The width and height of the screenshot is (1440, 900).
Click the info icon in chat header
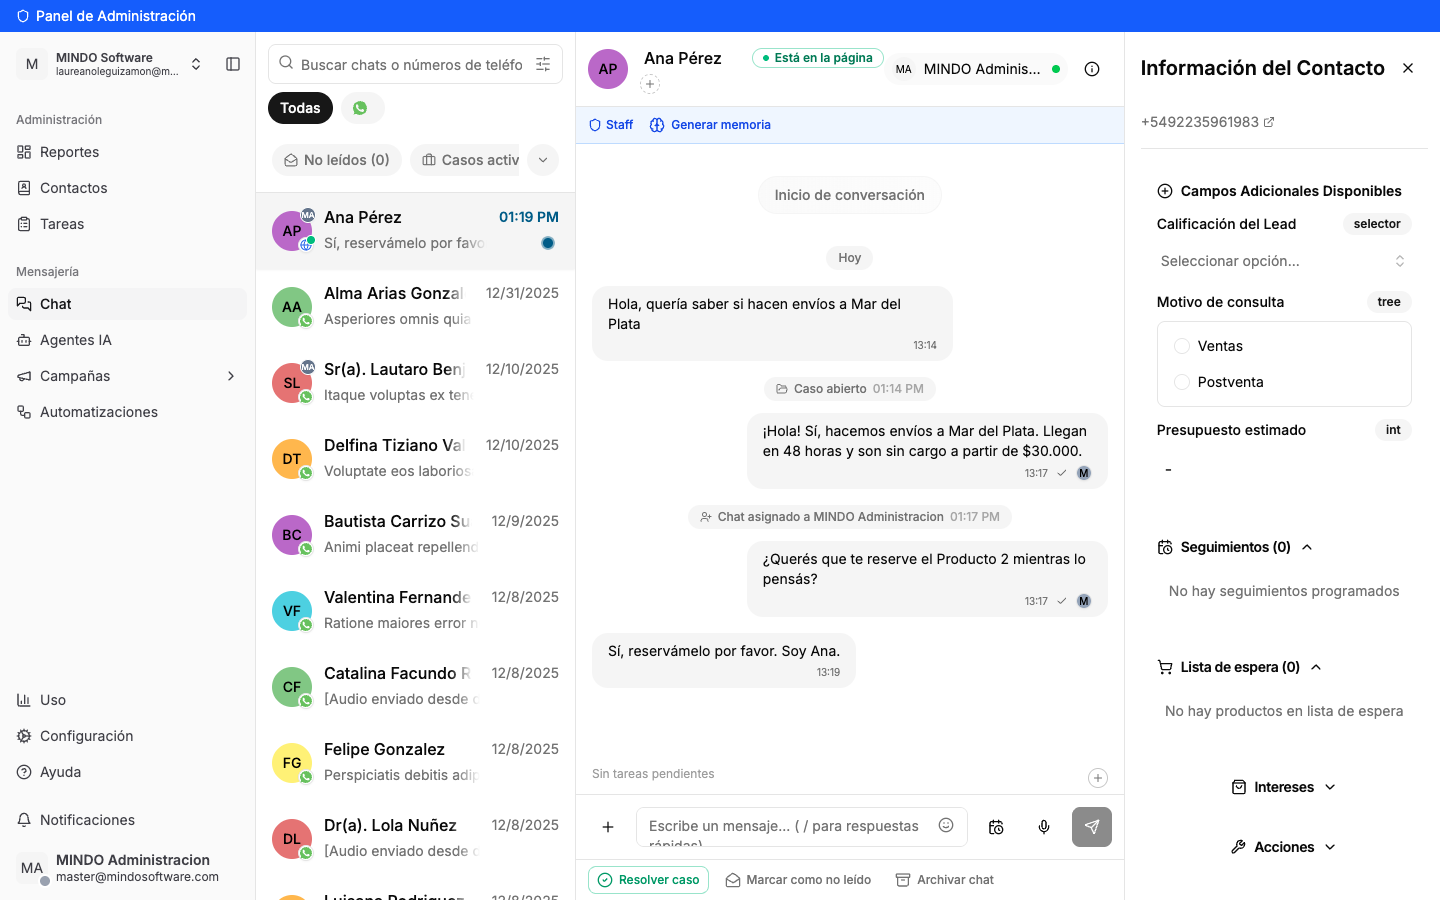pos(1092,69)
